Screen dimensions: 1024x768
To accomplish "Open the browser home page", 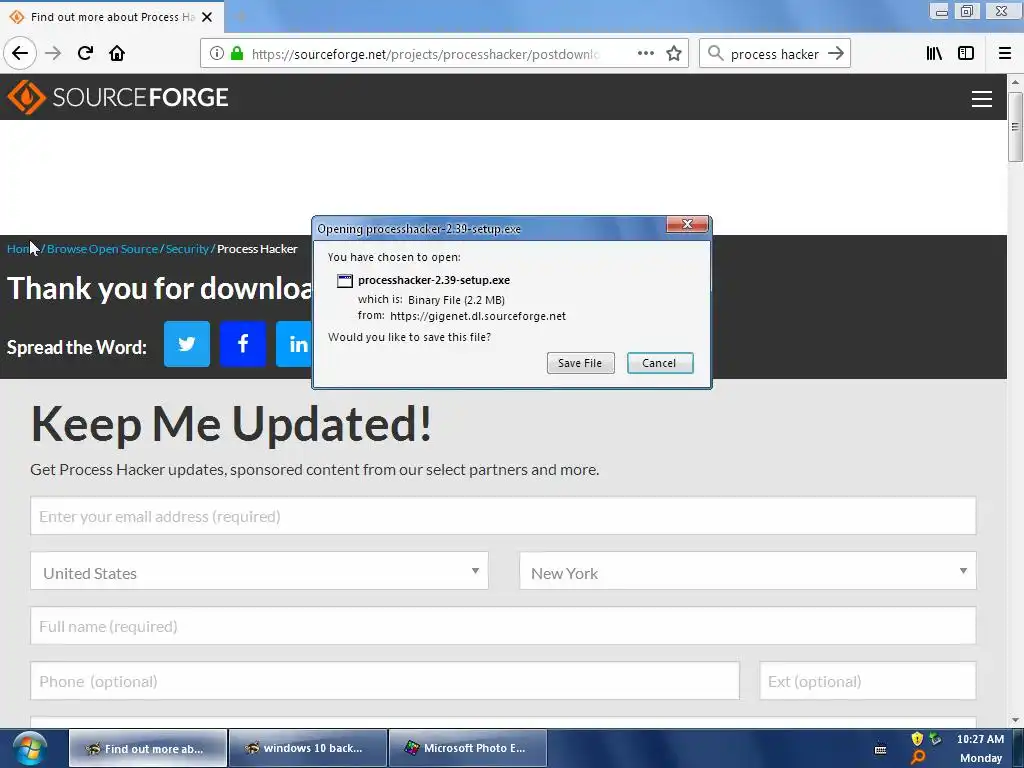I will (x=117, y=53).
